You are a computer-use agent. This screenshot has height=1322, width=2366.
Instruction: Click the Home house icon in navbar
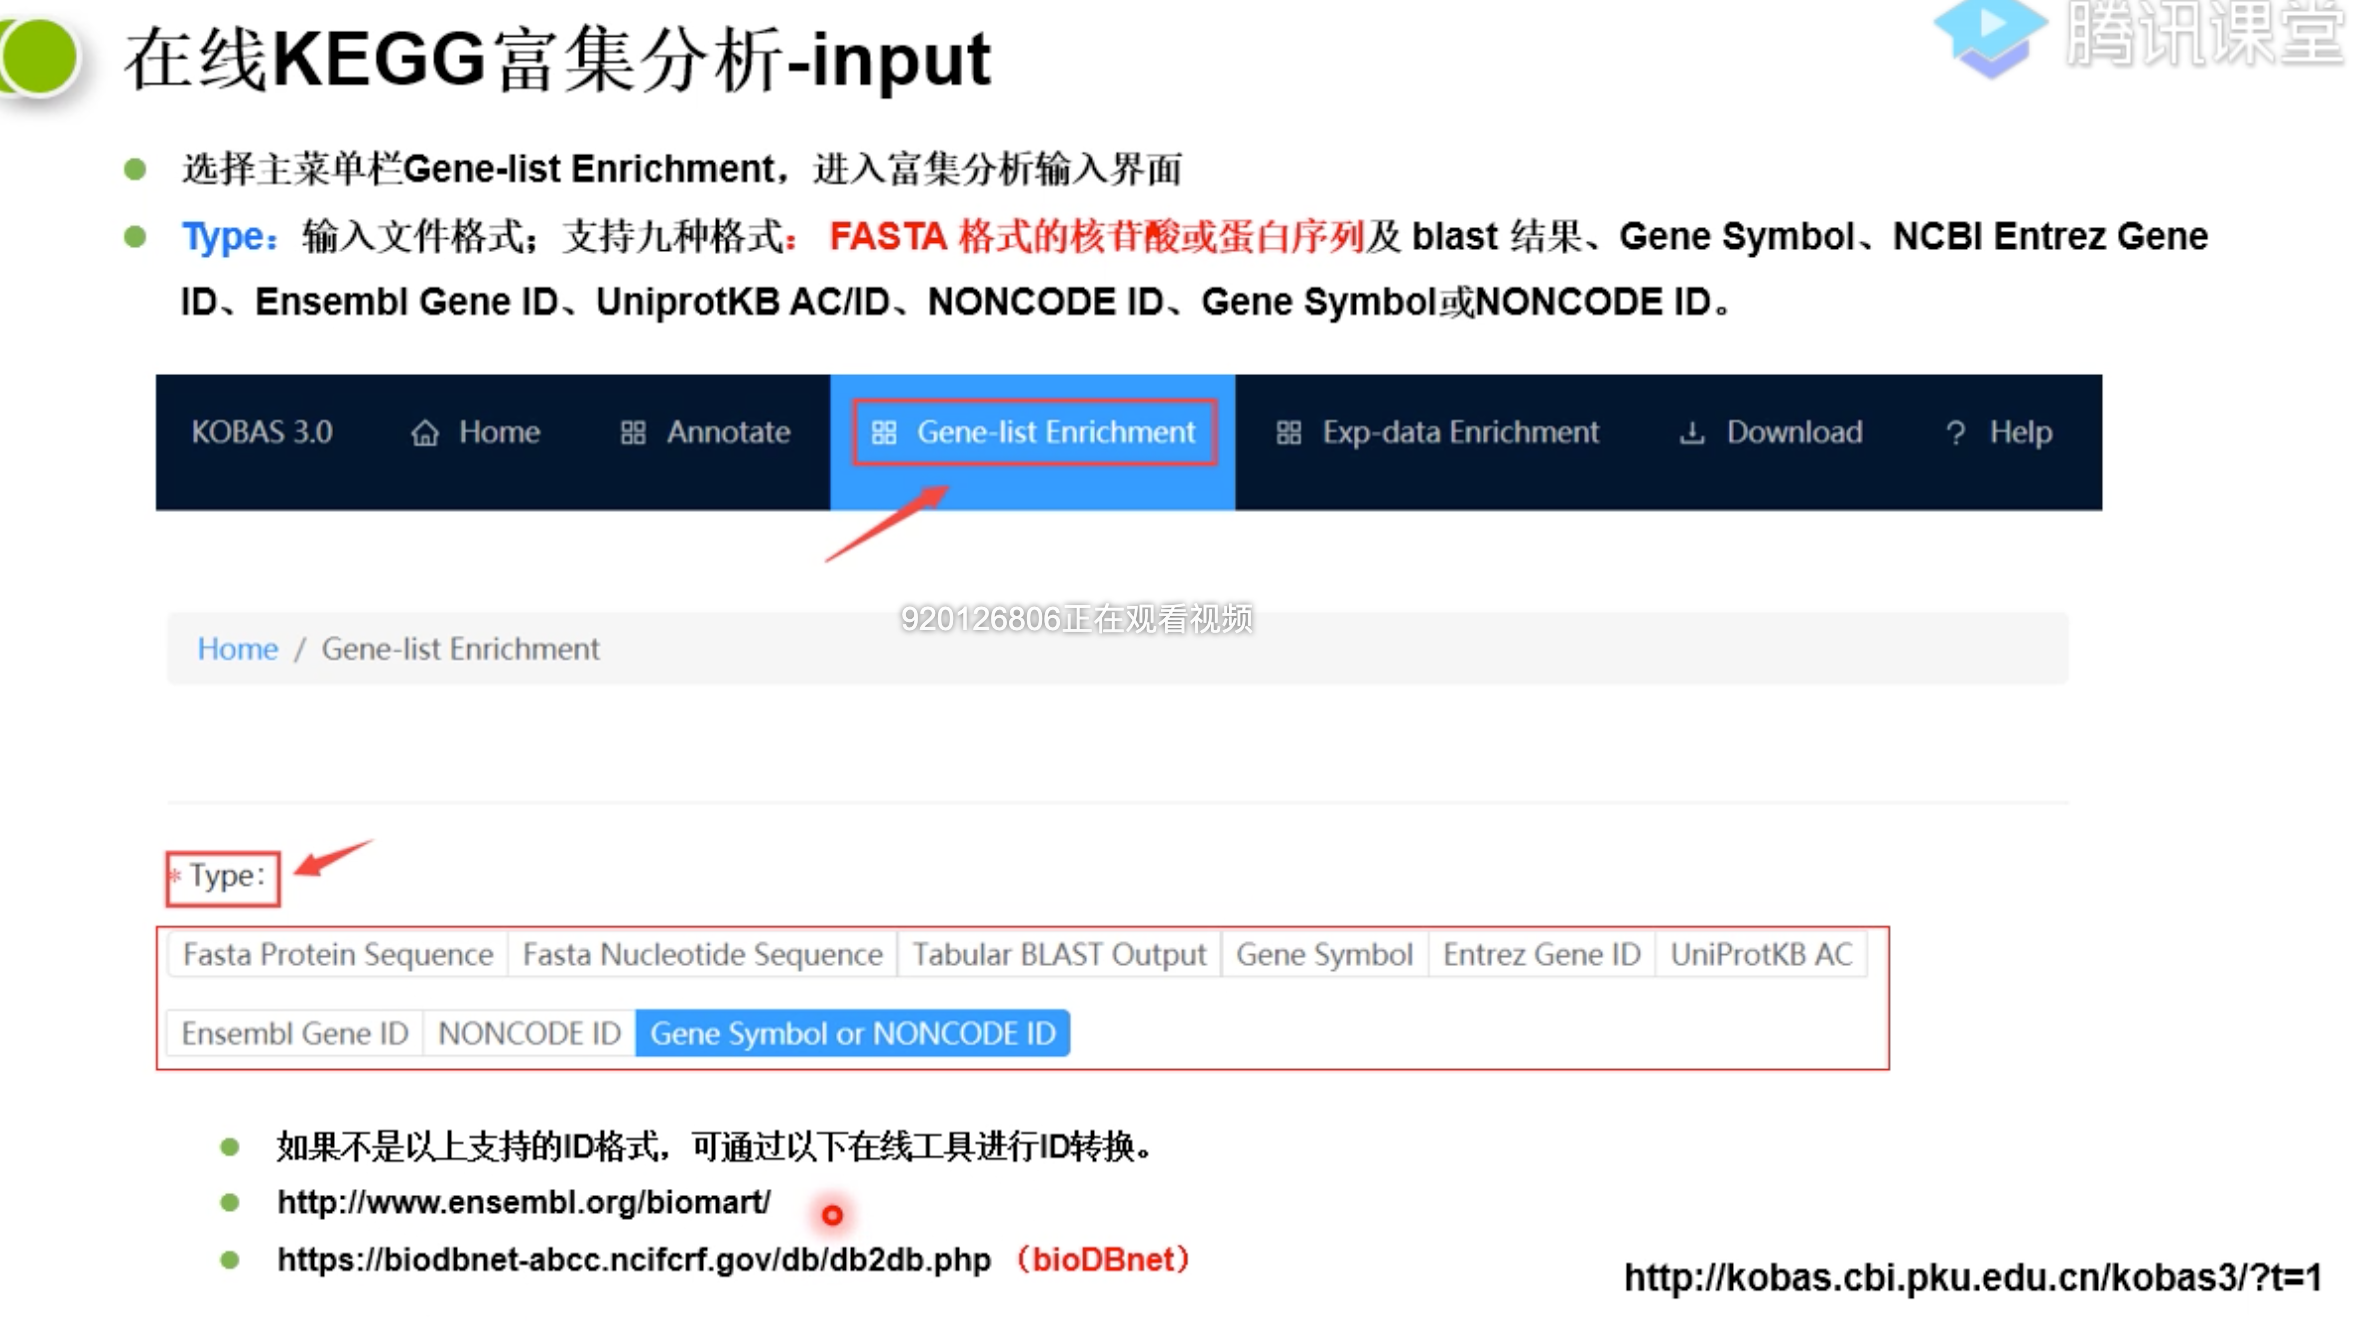click(x=425, y=433)
